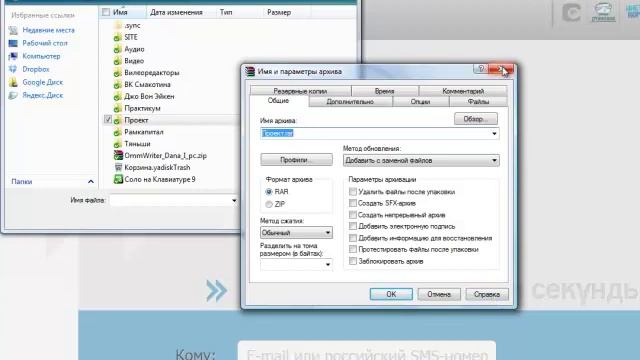Click the Справка button
This screenshot has height=360, width=640.
pyautogui.click(x=487, y=294)
